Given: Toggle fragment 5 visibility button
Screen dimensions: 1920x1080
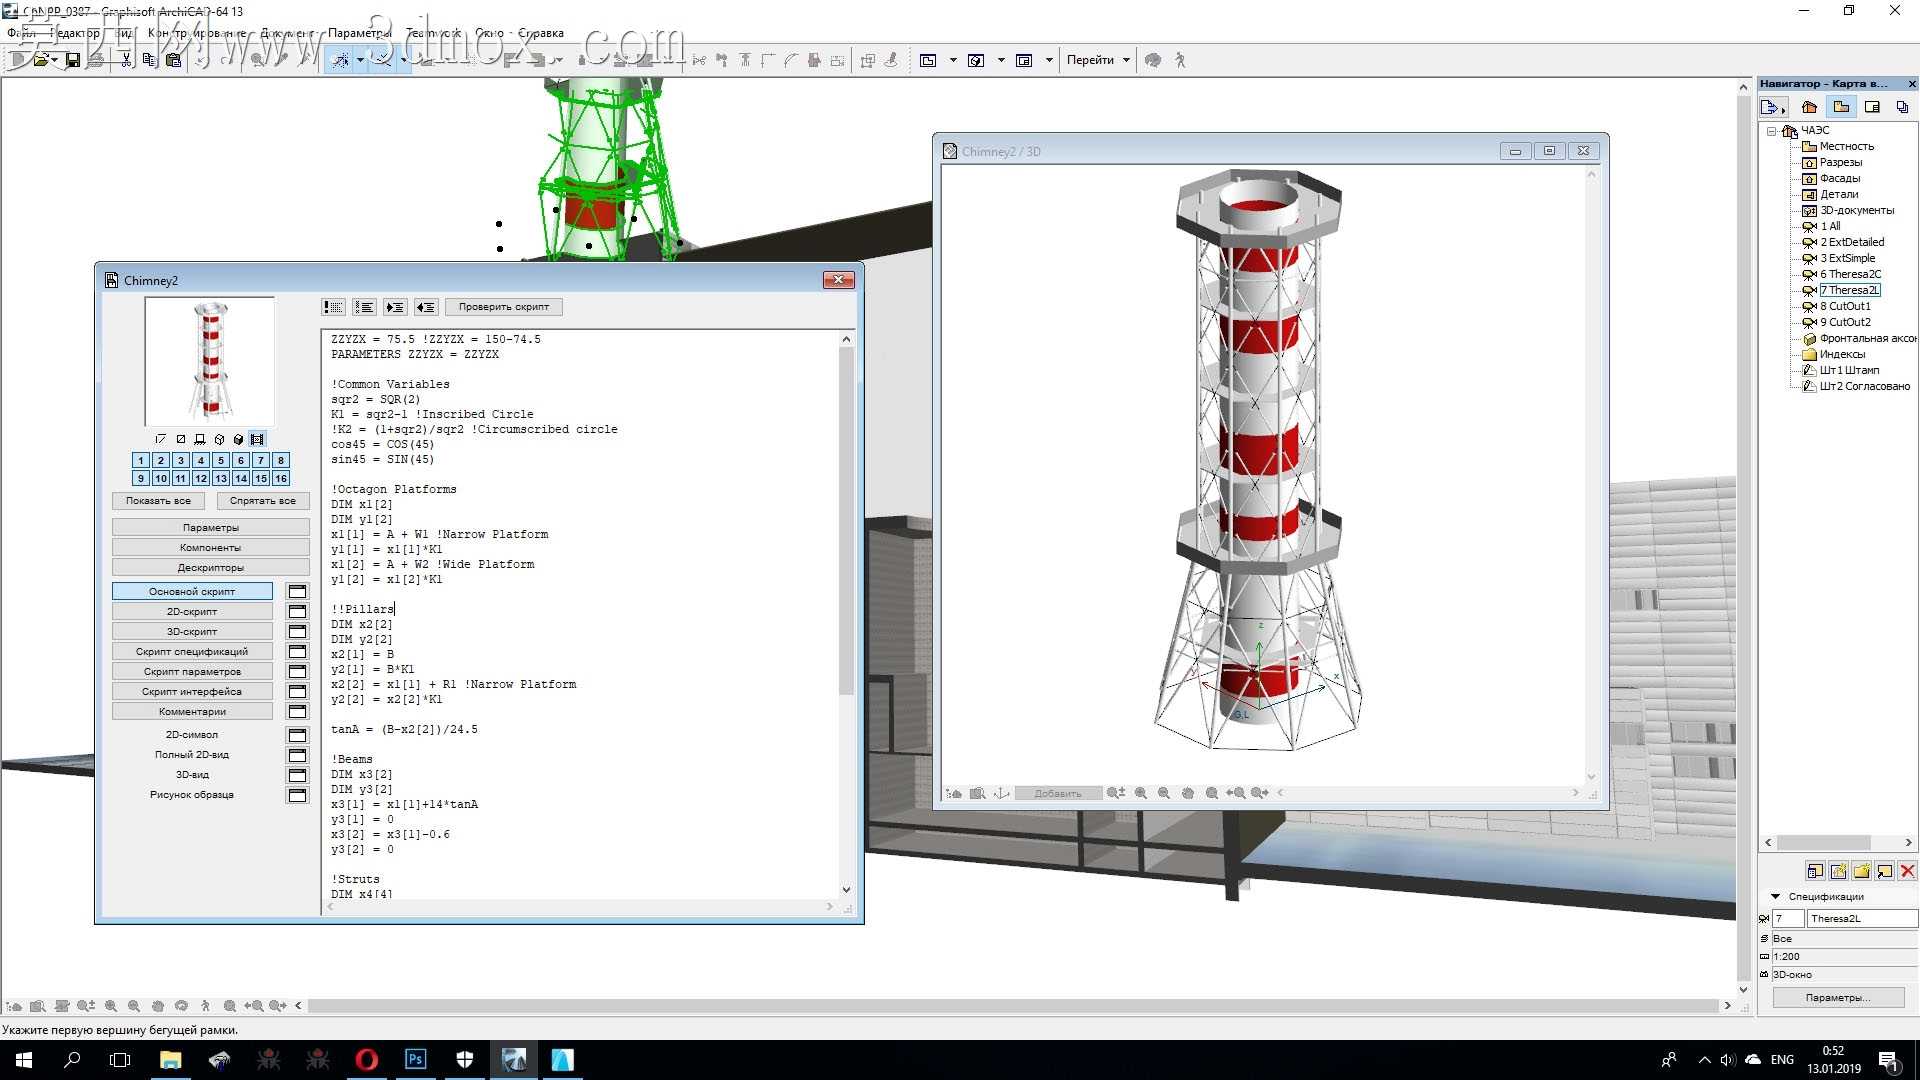Looking at the screenshot, I should click(x=221, y=460).
